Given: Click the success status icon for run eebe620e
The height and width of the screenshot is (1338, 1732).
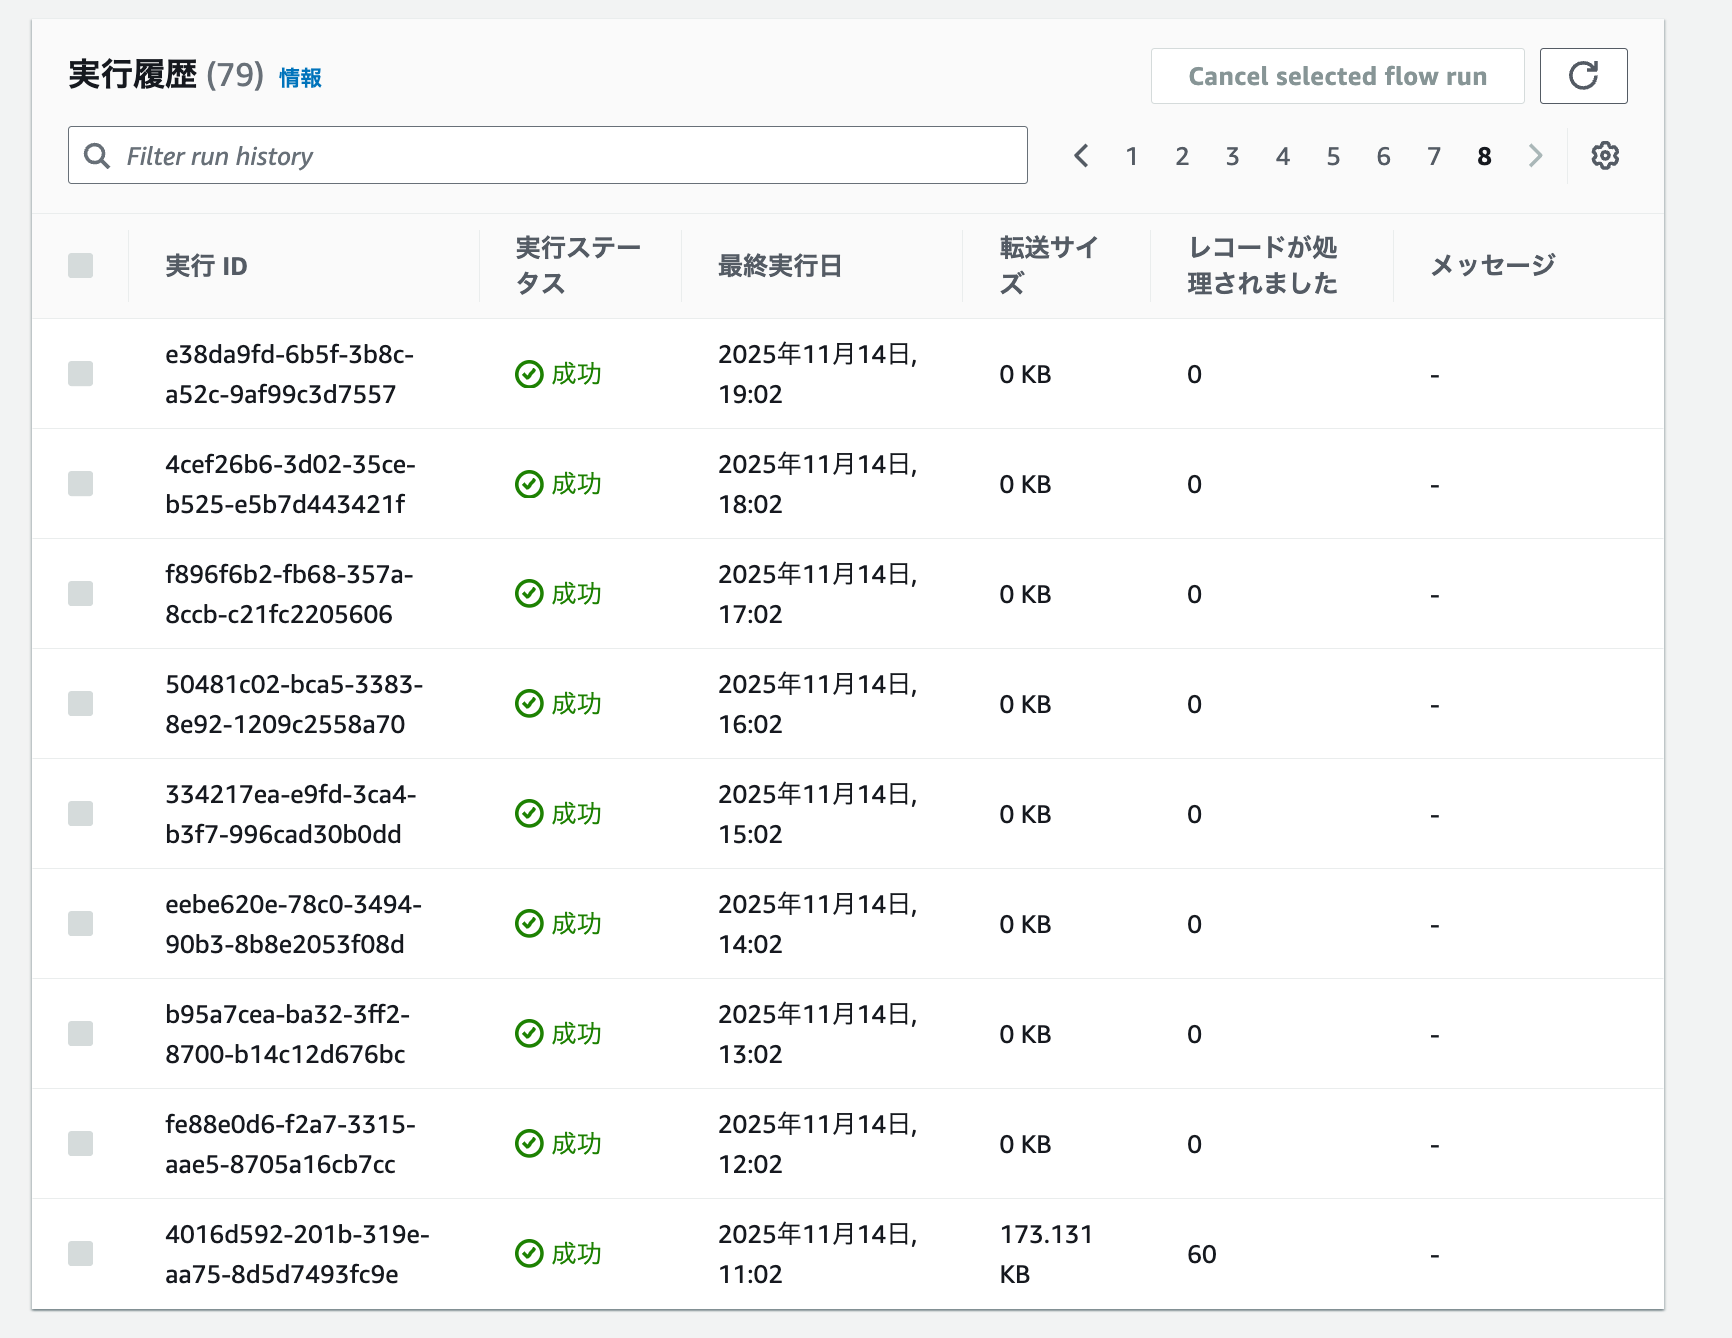Looking at the screenshot, I should click(x=529, y=923).
